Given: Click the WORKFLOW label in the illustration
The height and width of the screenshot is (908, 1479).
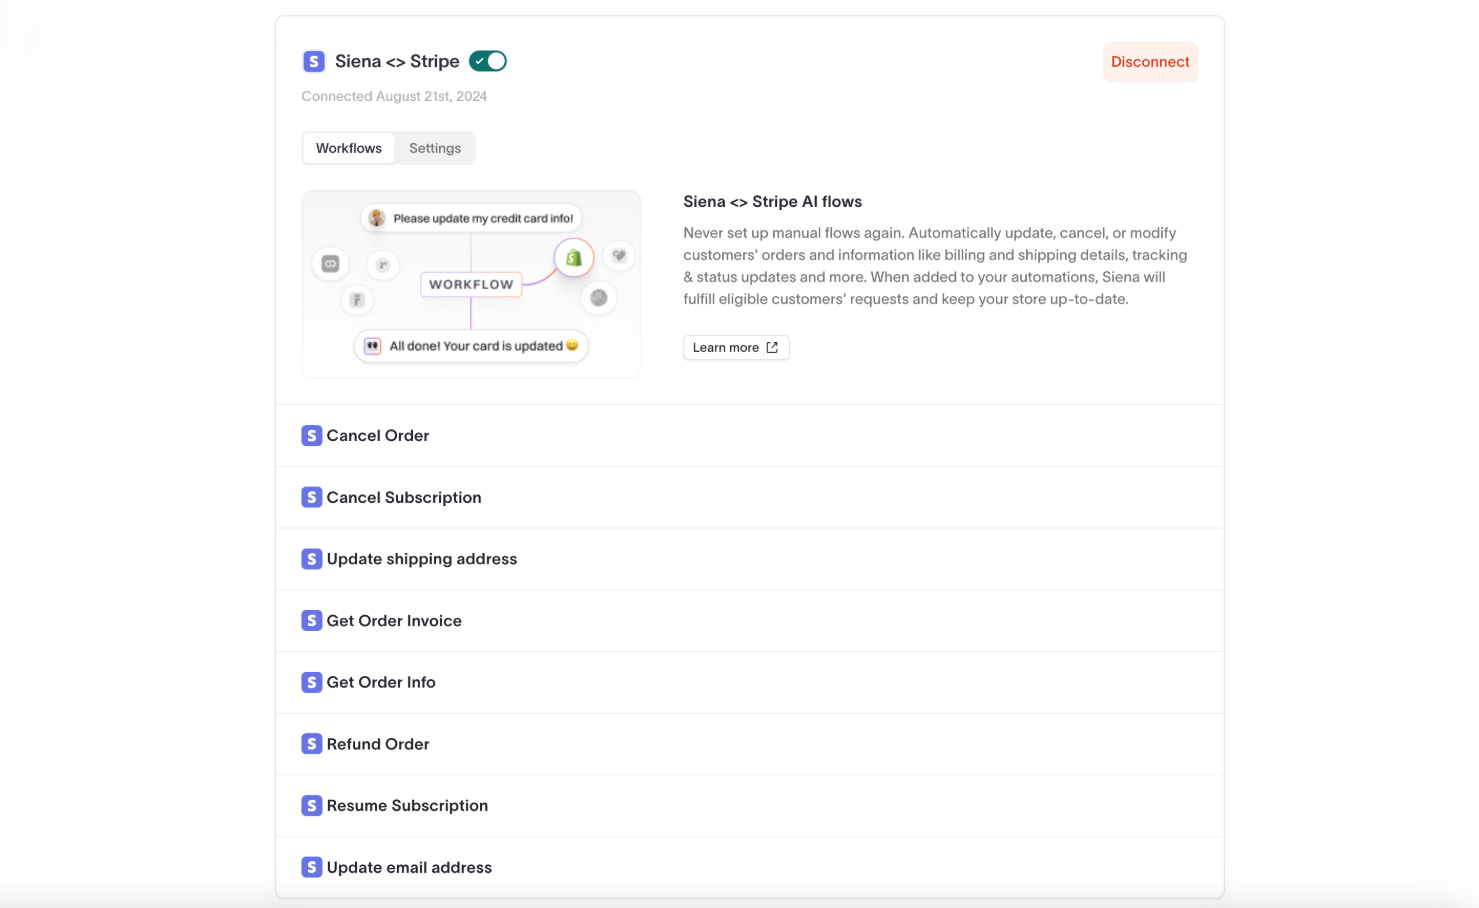Looking at the screenshot, I should point(471,285).
